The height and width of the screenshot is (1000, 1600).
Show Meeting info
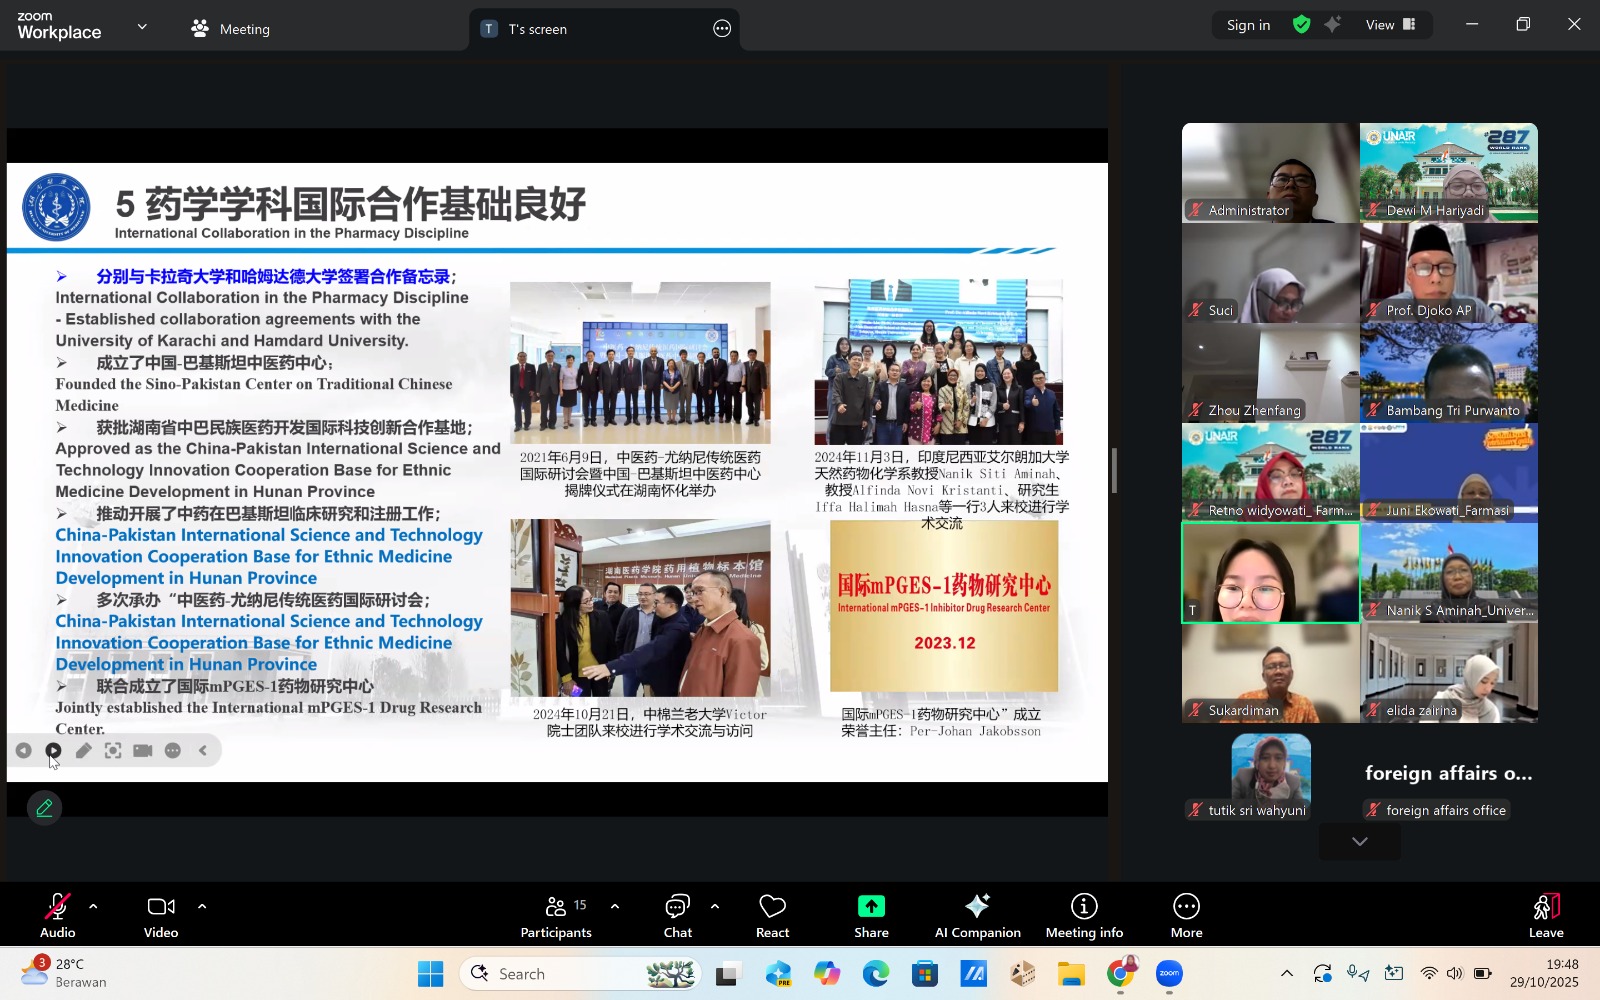point(1084,916)
